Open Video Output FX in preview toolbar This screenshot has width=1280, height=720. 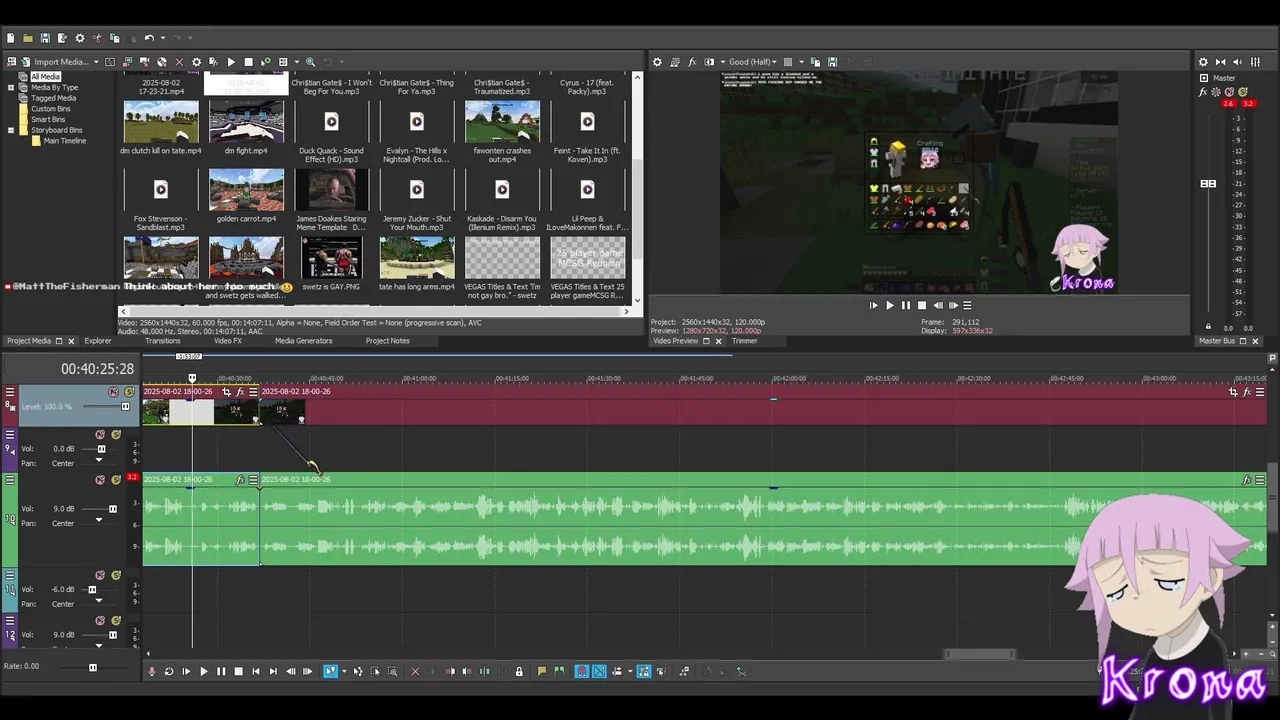tap(692, 62)
